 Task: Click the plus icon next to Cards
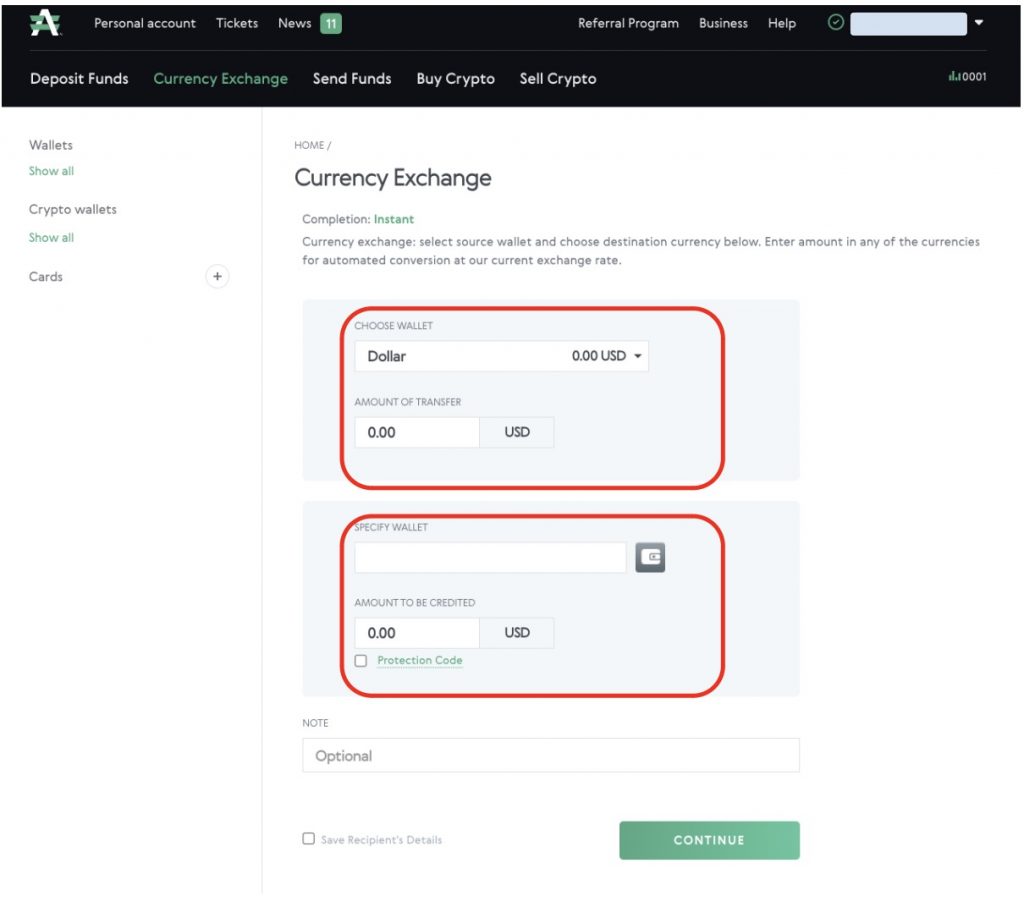pyautogui.click(x=217, y=276)
